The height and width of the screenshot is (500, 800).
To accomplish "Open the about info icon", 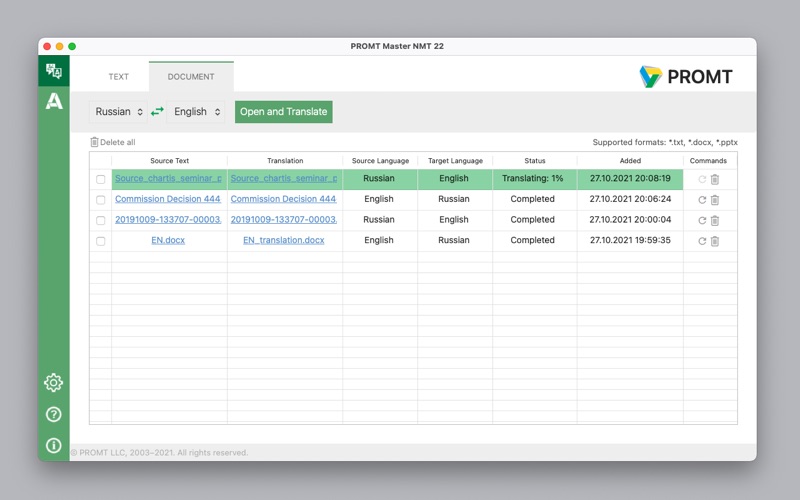I will (54, 445).
